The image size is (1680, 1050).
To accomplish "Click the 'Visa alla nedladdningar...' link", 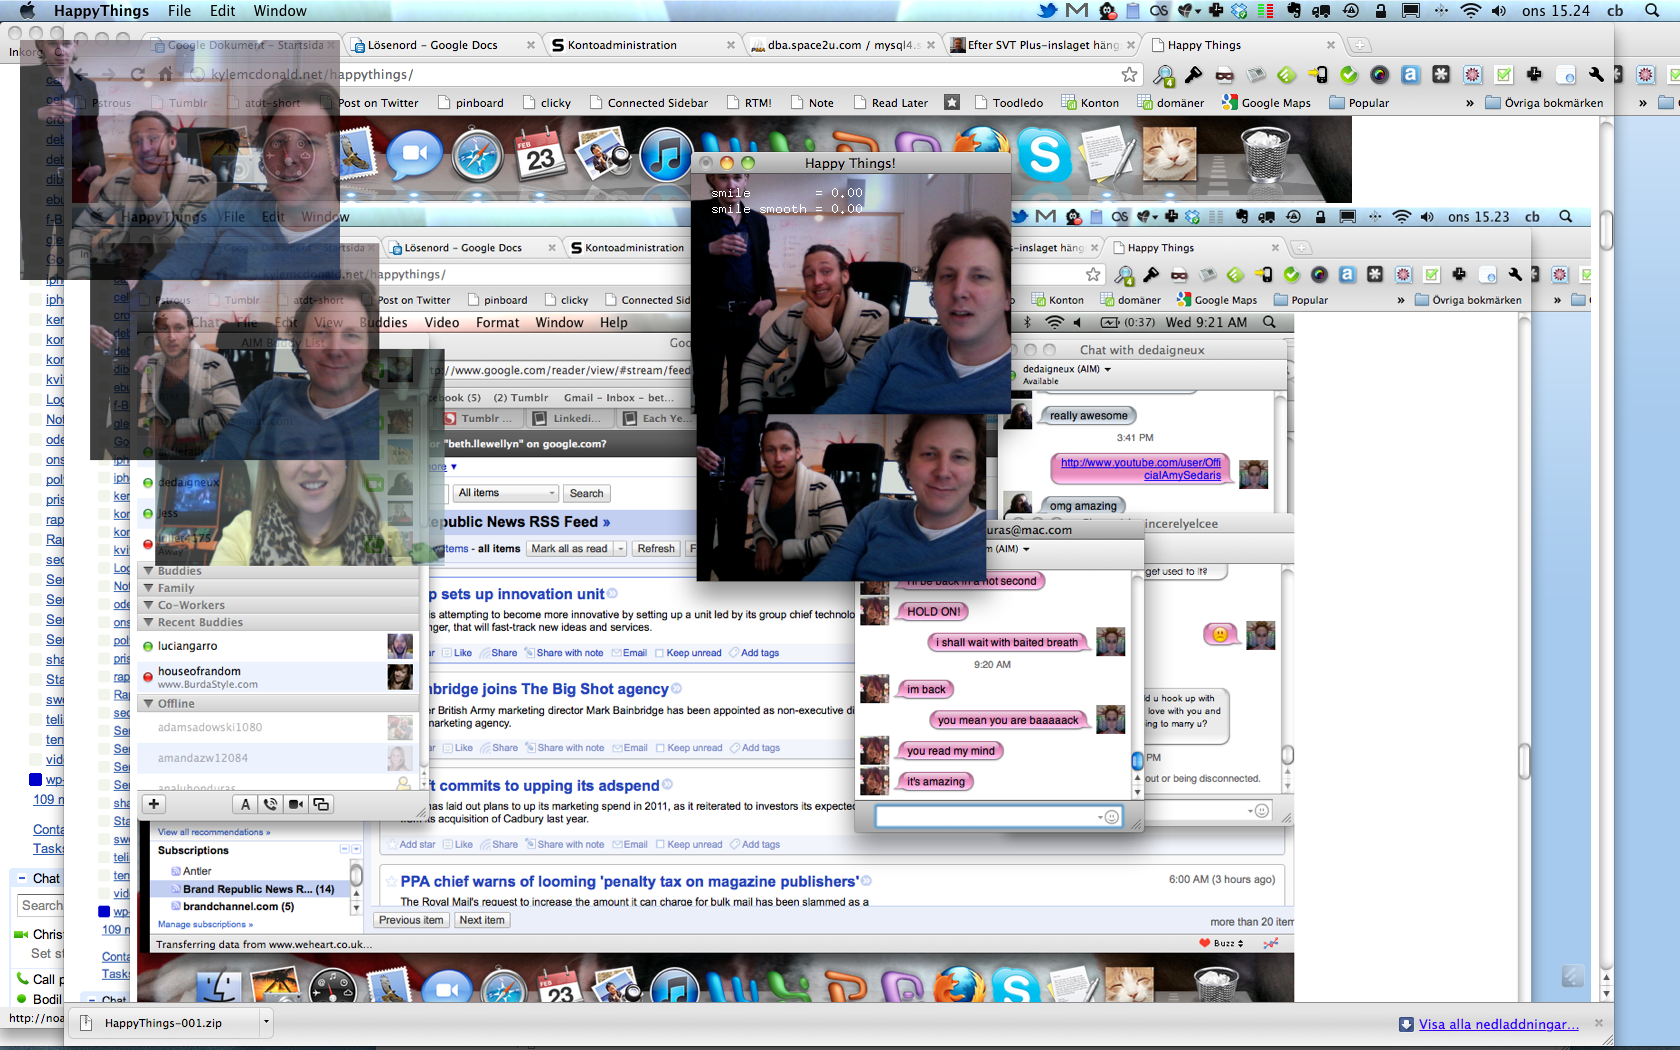I will pyautogui.click(x=1498, y=1024).
